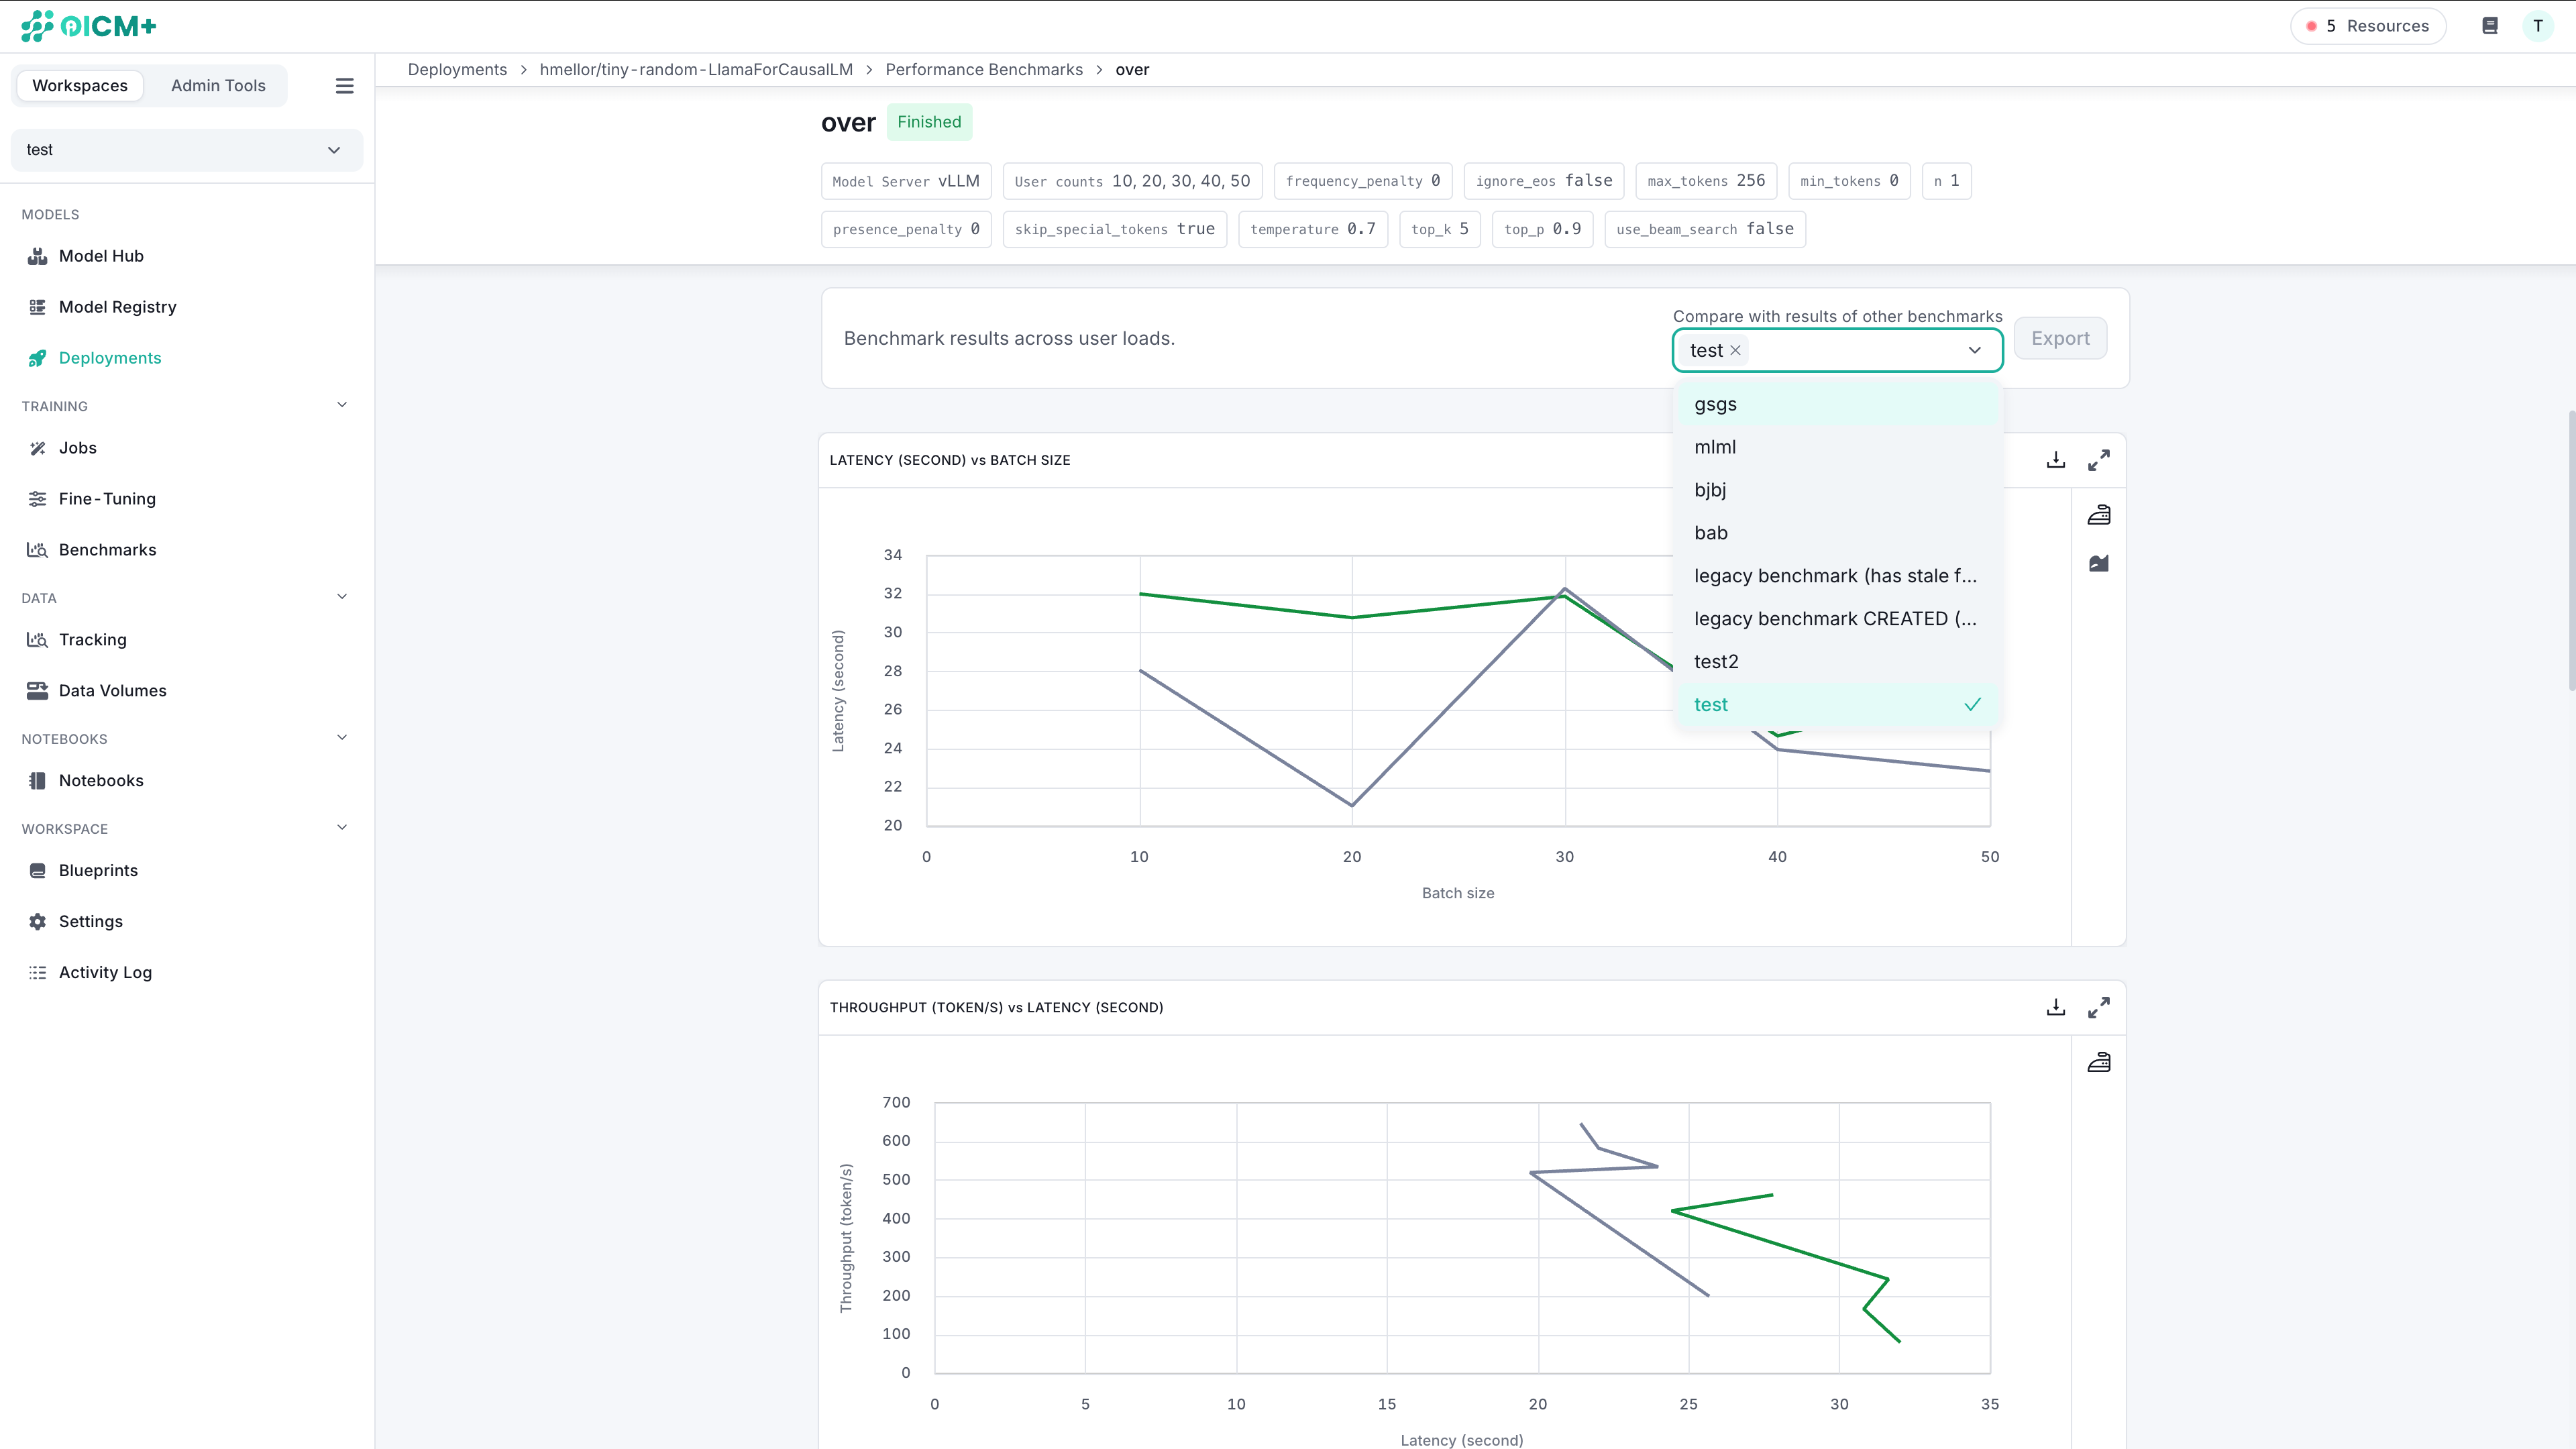Open the test workspace selector dropdown

(187, 150)
